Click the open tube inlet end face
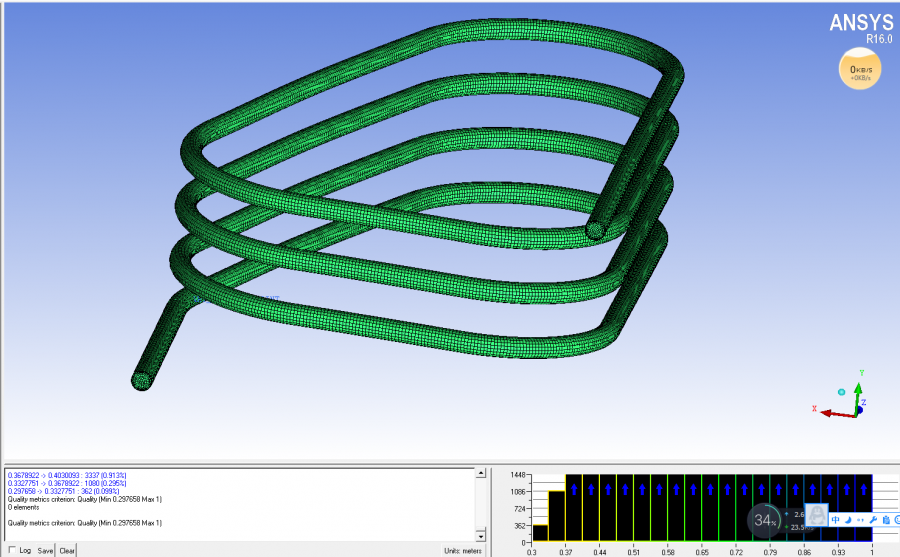Screen dimensions: 900x557 [141, 381]
